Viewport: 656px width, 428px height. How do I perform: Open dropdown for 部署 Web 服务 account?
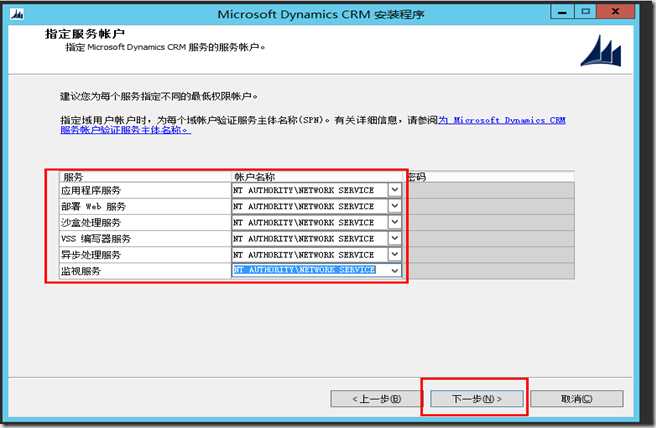point(395,206)
